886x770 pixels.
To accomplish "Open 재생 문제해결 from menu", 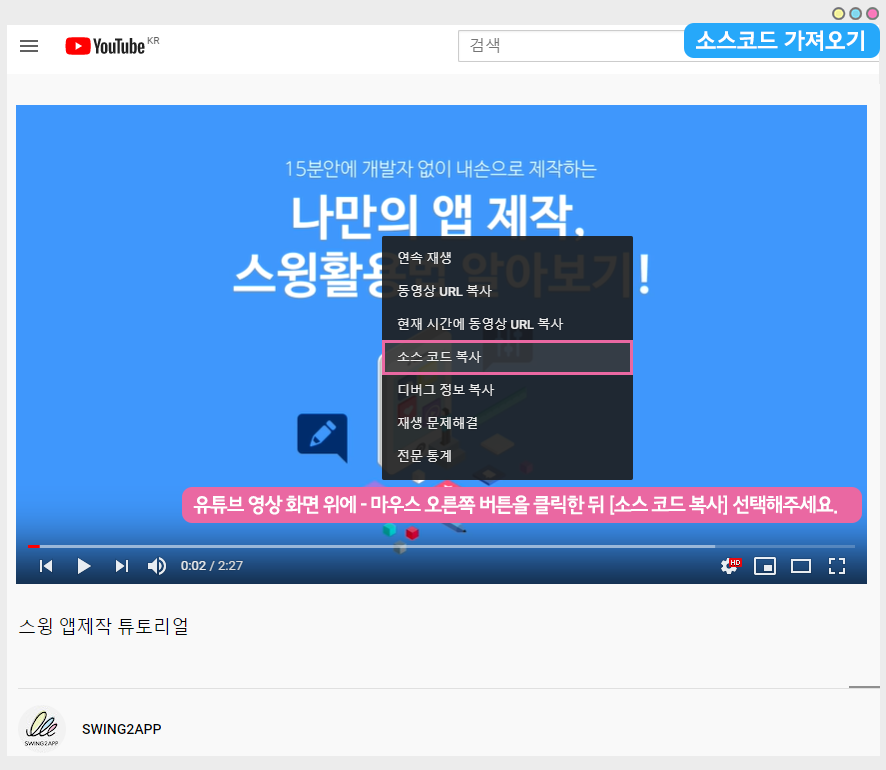I will [437, 423].
